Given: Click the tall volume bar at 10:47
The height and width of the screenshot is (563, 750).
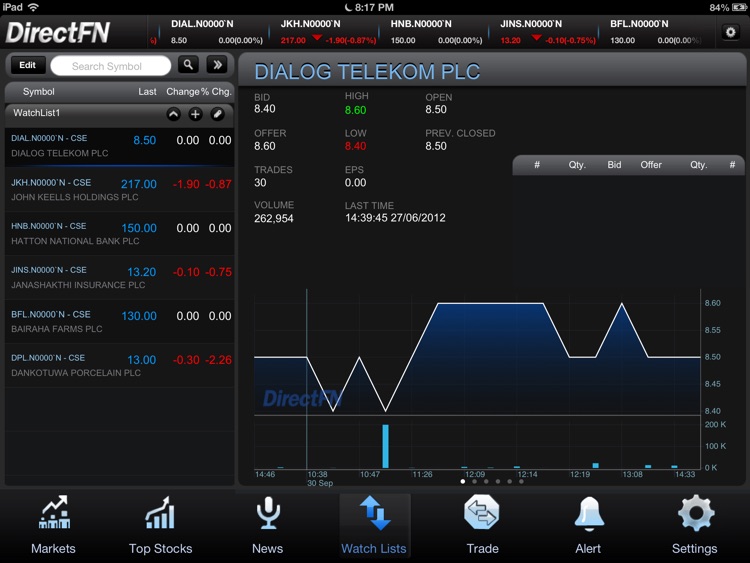Looking at the screenshot, I should (386, 446).
